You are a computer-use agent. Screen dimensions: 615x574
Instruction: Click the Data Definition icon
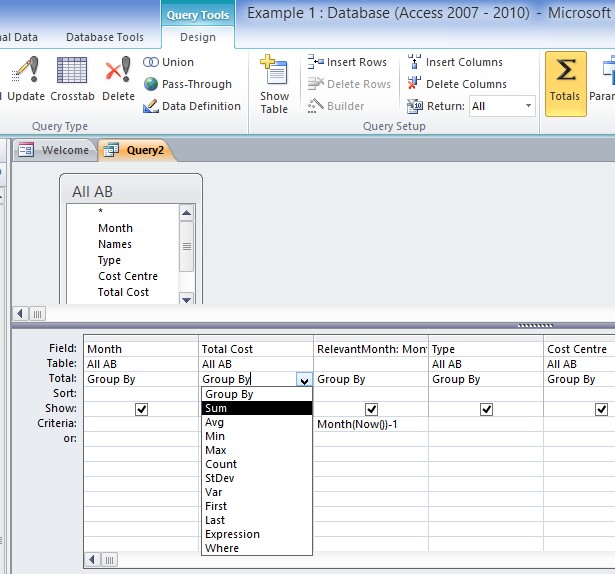point(151,106)
